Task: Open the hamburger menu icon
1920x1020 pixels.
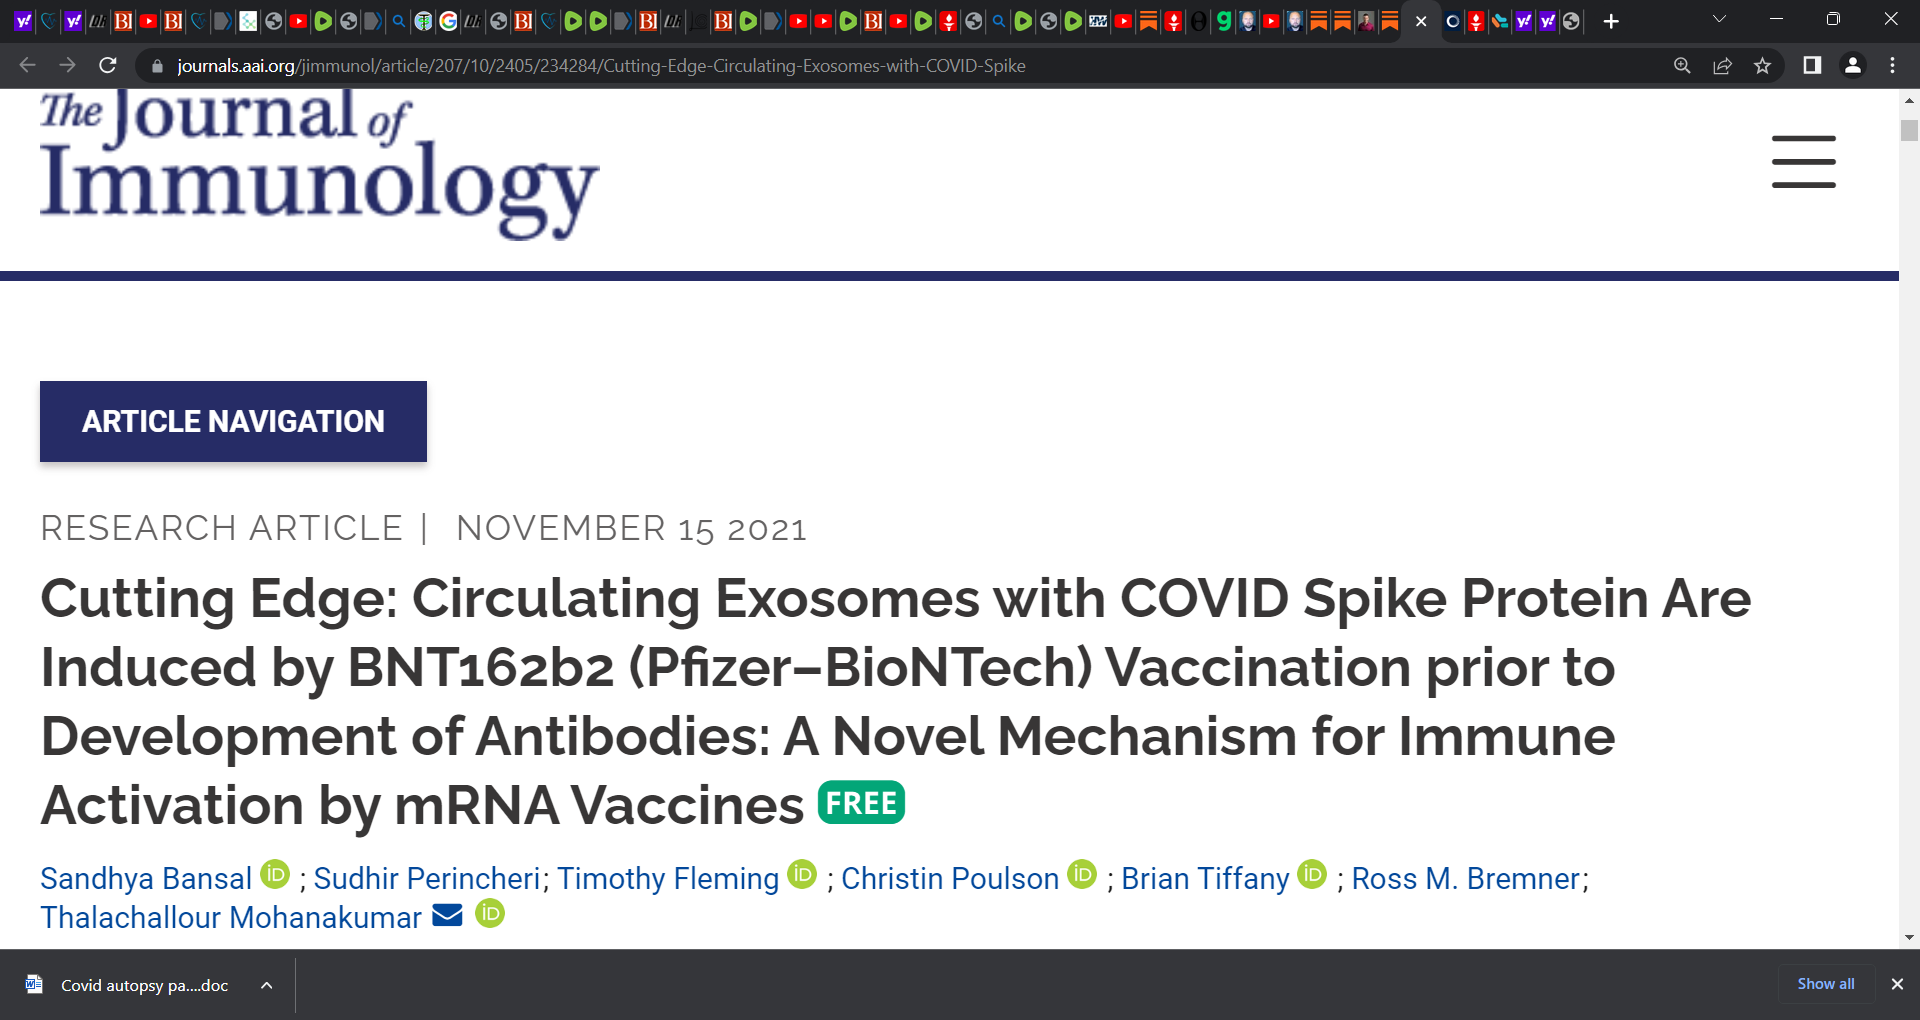Action: (x=1803, y=162)
